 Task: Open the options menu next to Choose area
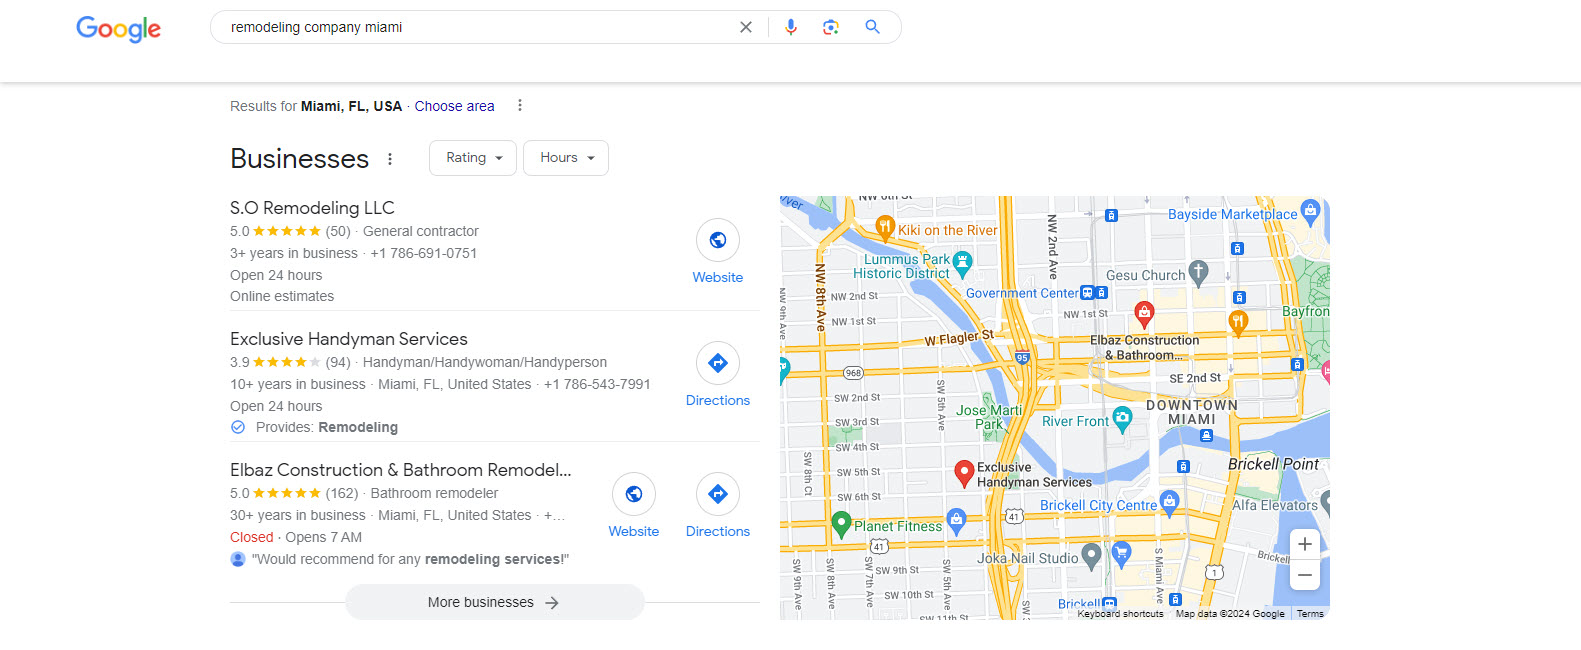[x=520, y=105]
